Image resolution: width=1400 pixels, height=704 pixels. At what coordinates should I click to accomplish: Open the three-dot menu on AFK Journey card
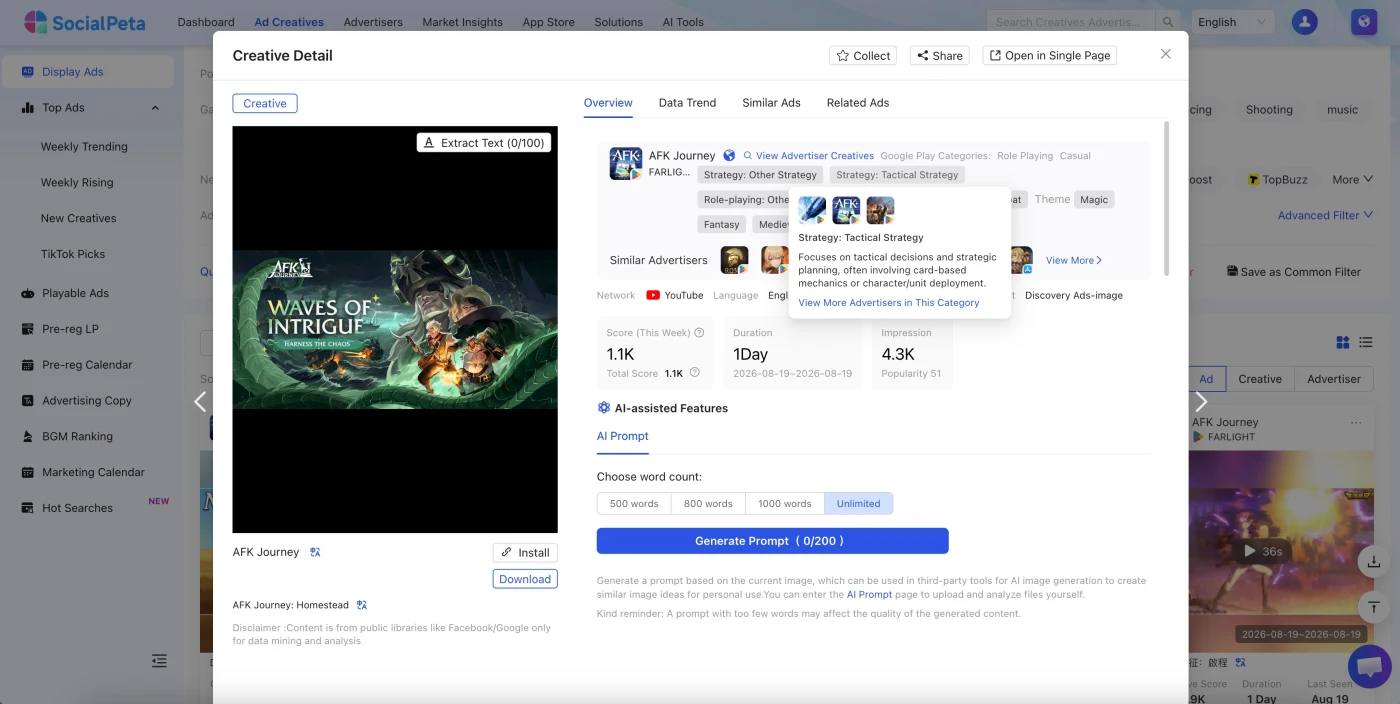tap(1356, 423)
